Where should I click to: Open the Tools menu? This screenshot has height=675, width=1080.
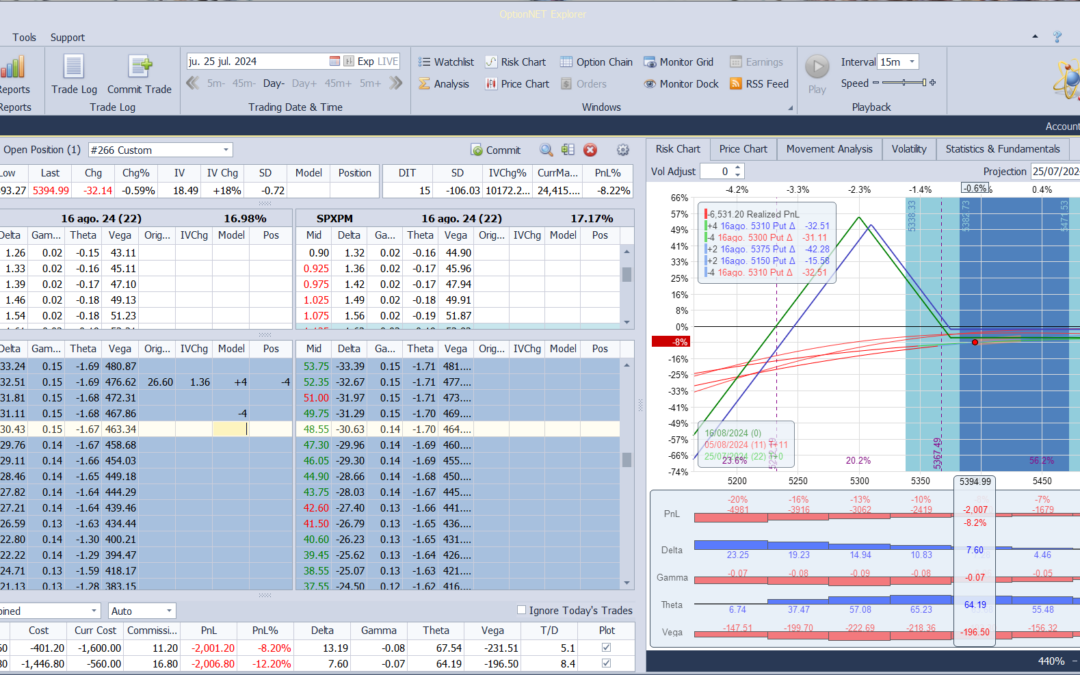24,37
